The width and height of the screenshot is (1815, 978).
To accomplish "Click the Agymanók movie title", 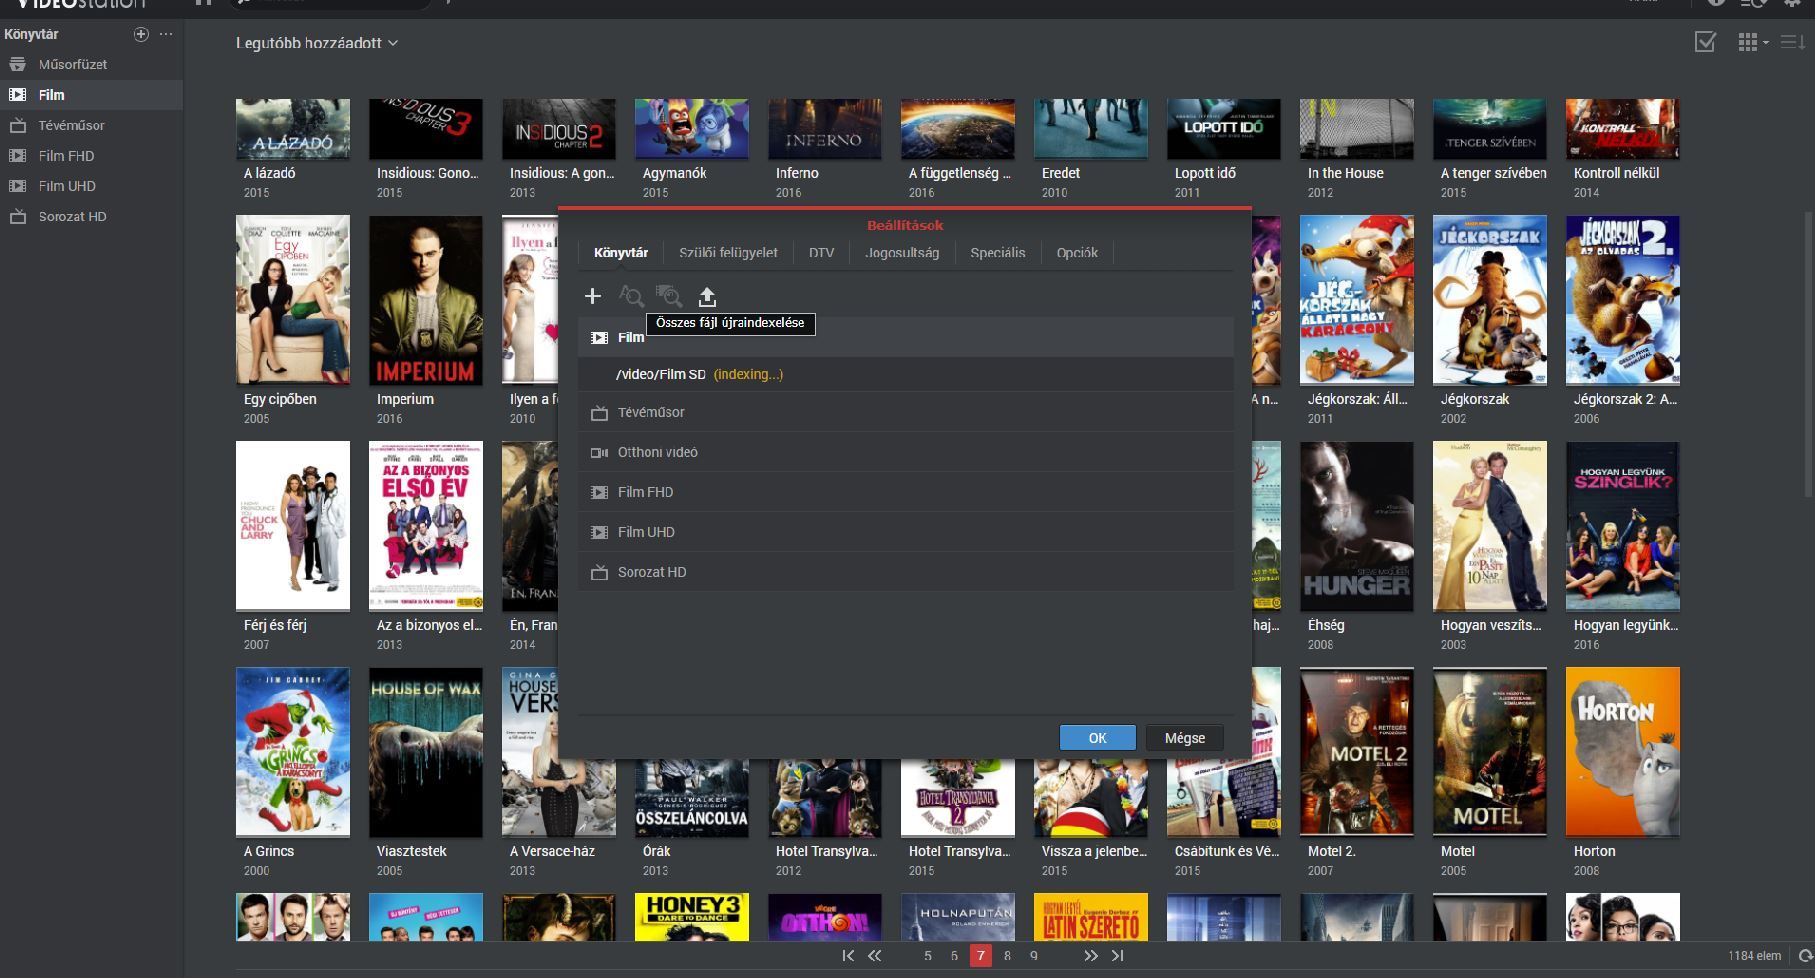I will [x=674, y=173].
